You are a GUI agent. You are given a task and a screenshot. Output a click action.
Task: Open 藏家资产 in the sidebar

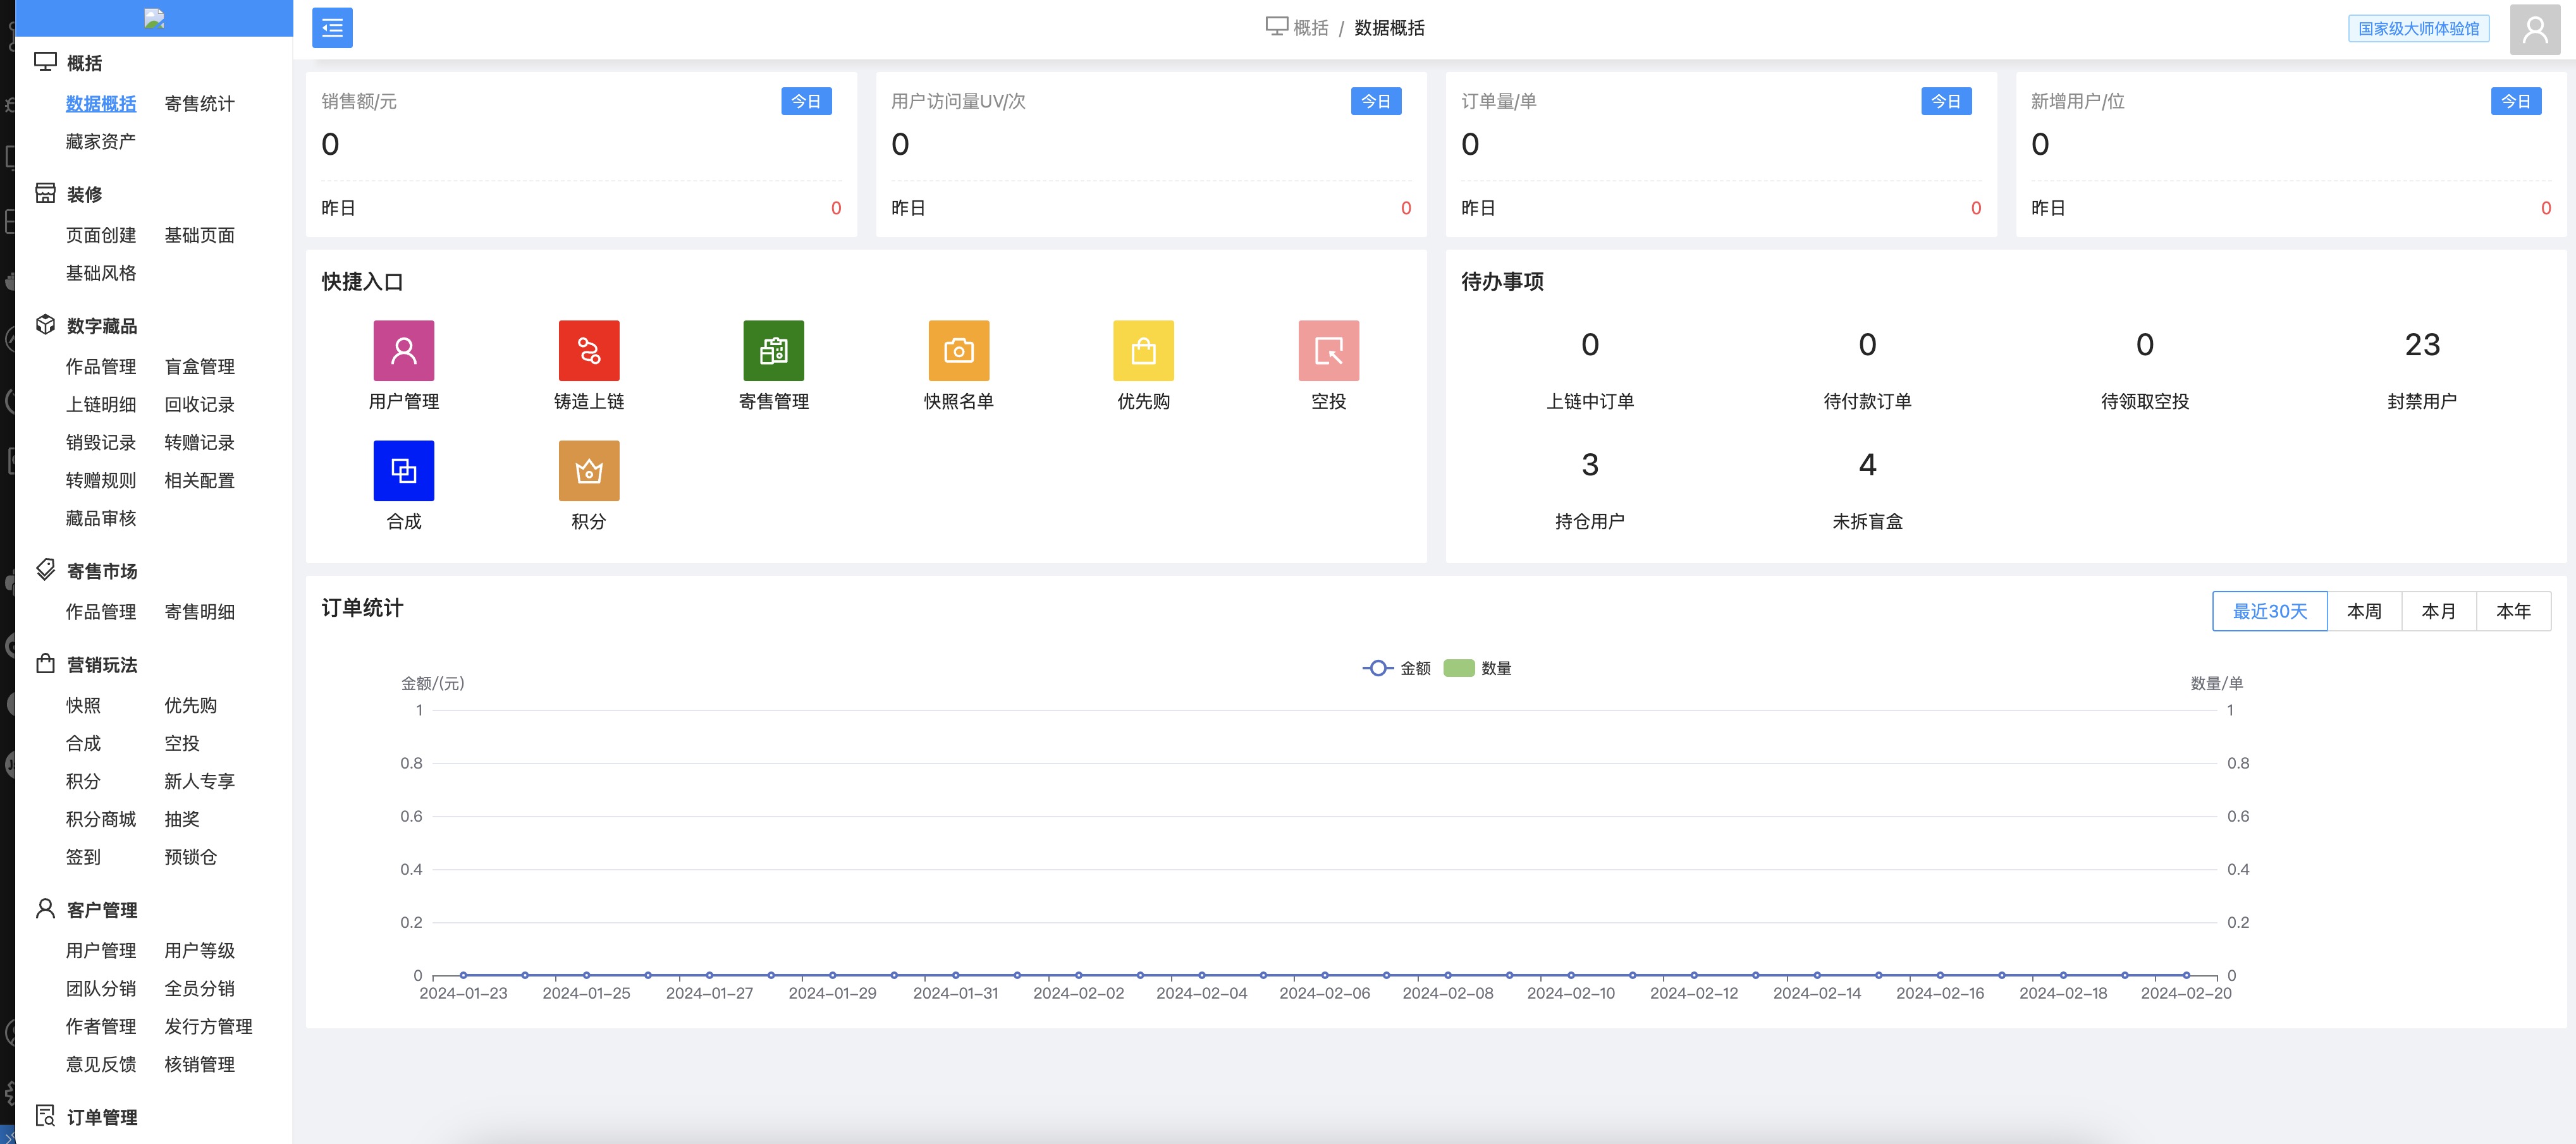click(101, 142)
